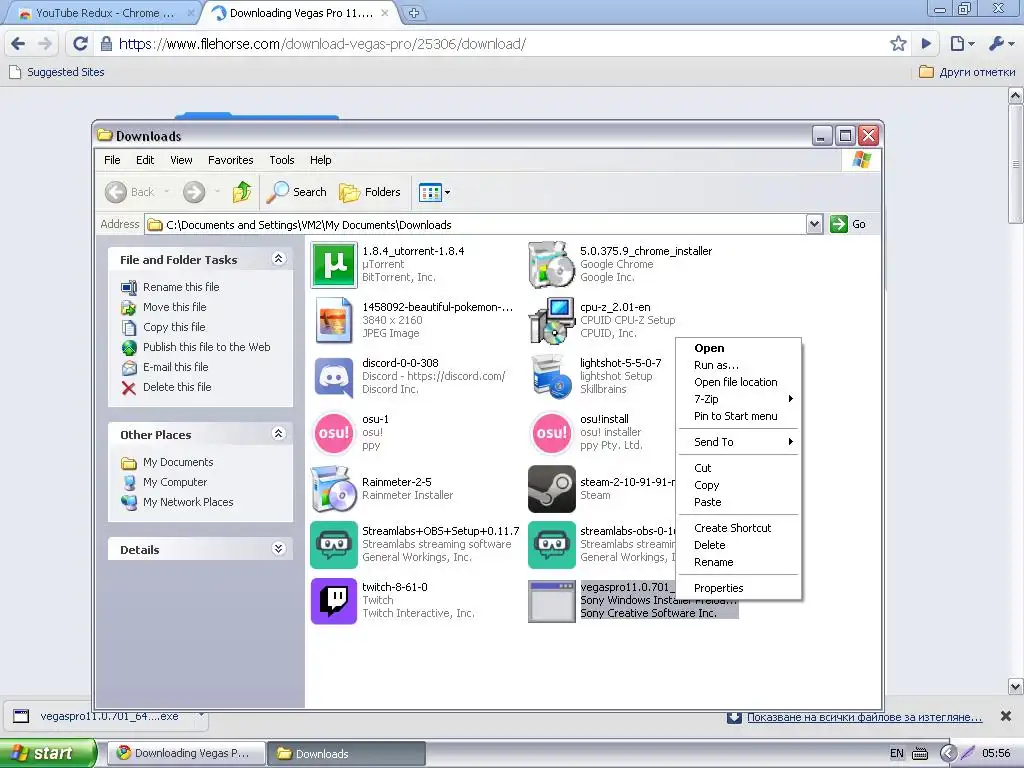
Task: Click the Go button
Action: click(x=848, y=224)
